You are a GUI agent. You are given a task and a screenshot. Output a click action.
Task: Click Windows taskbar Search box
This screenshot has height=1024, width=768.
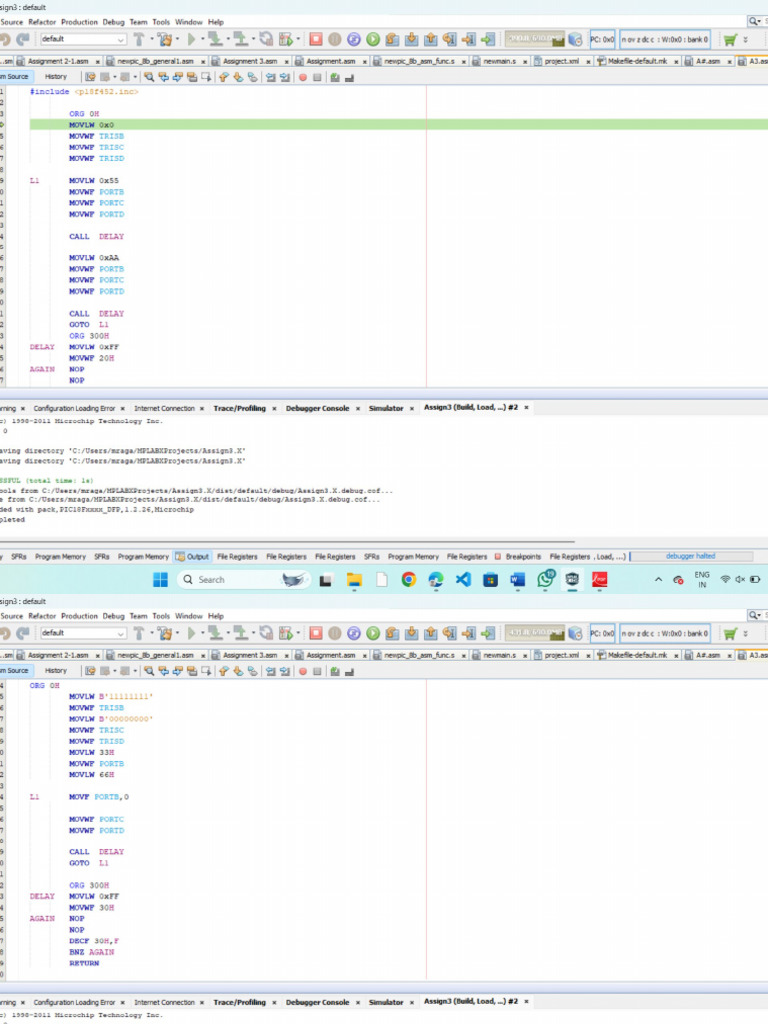(243, 579)
